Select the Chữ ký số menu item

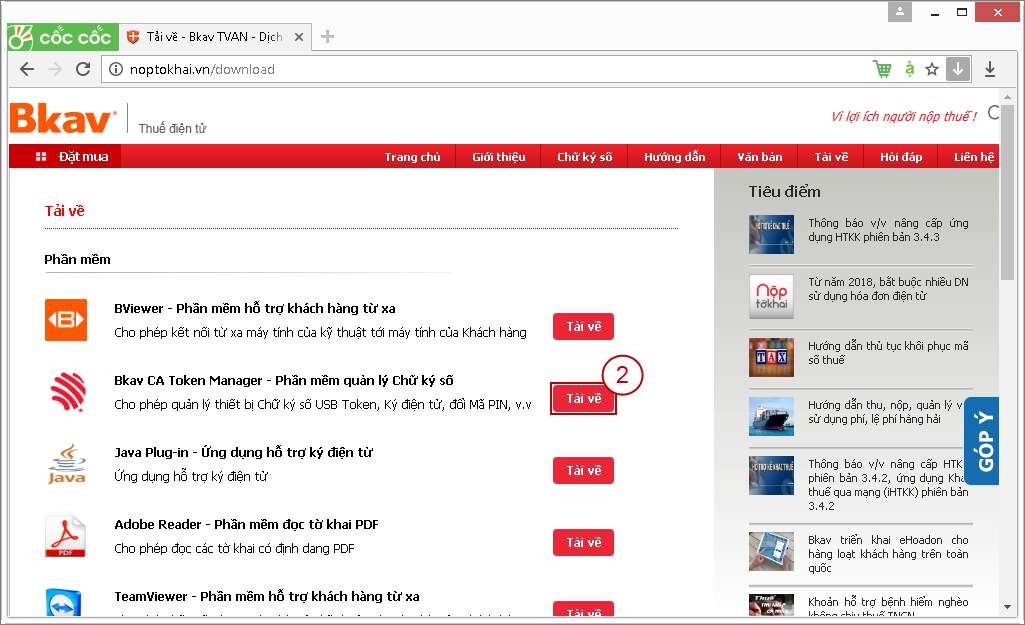tap(584, 157)
